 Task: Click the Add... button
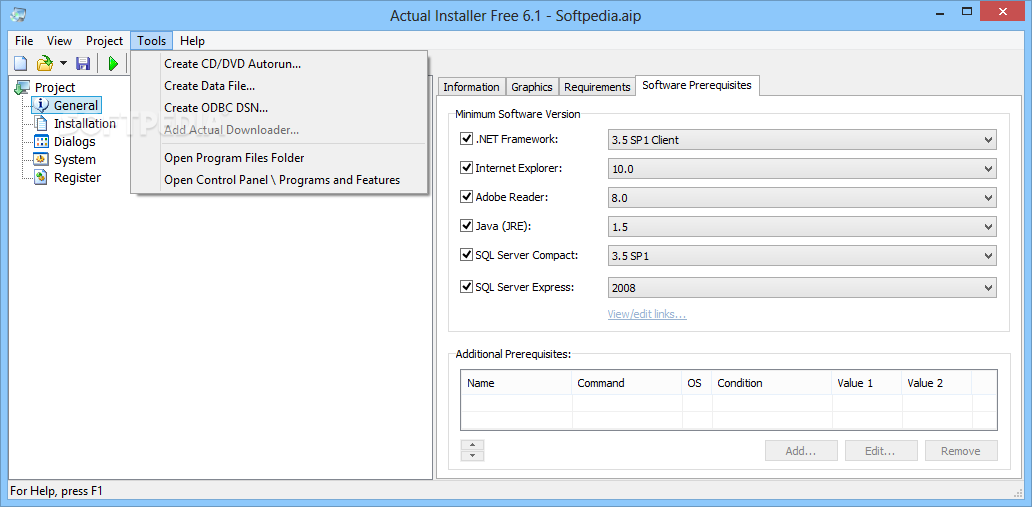coord(801,451)
